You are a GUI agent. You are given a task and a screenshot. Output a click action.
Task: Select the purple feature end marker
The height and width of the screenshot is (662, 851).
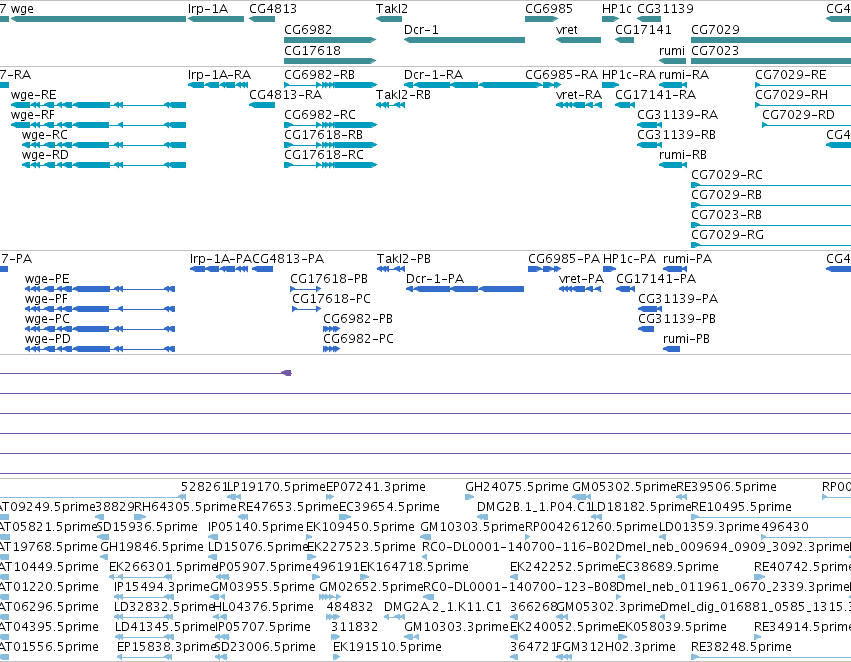[x=287, y=373]
